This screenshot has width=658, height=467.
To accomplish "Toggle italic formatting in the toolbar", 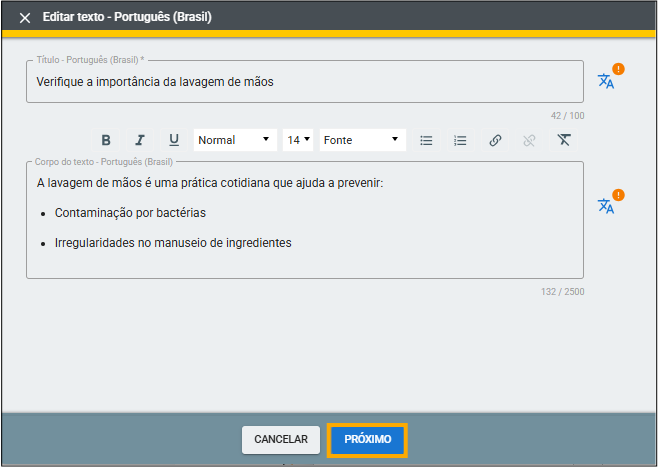I will (140, 140).
